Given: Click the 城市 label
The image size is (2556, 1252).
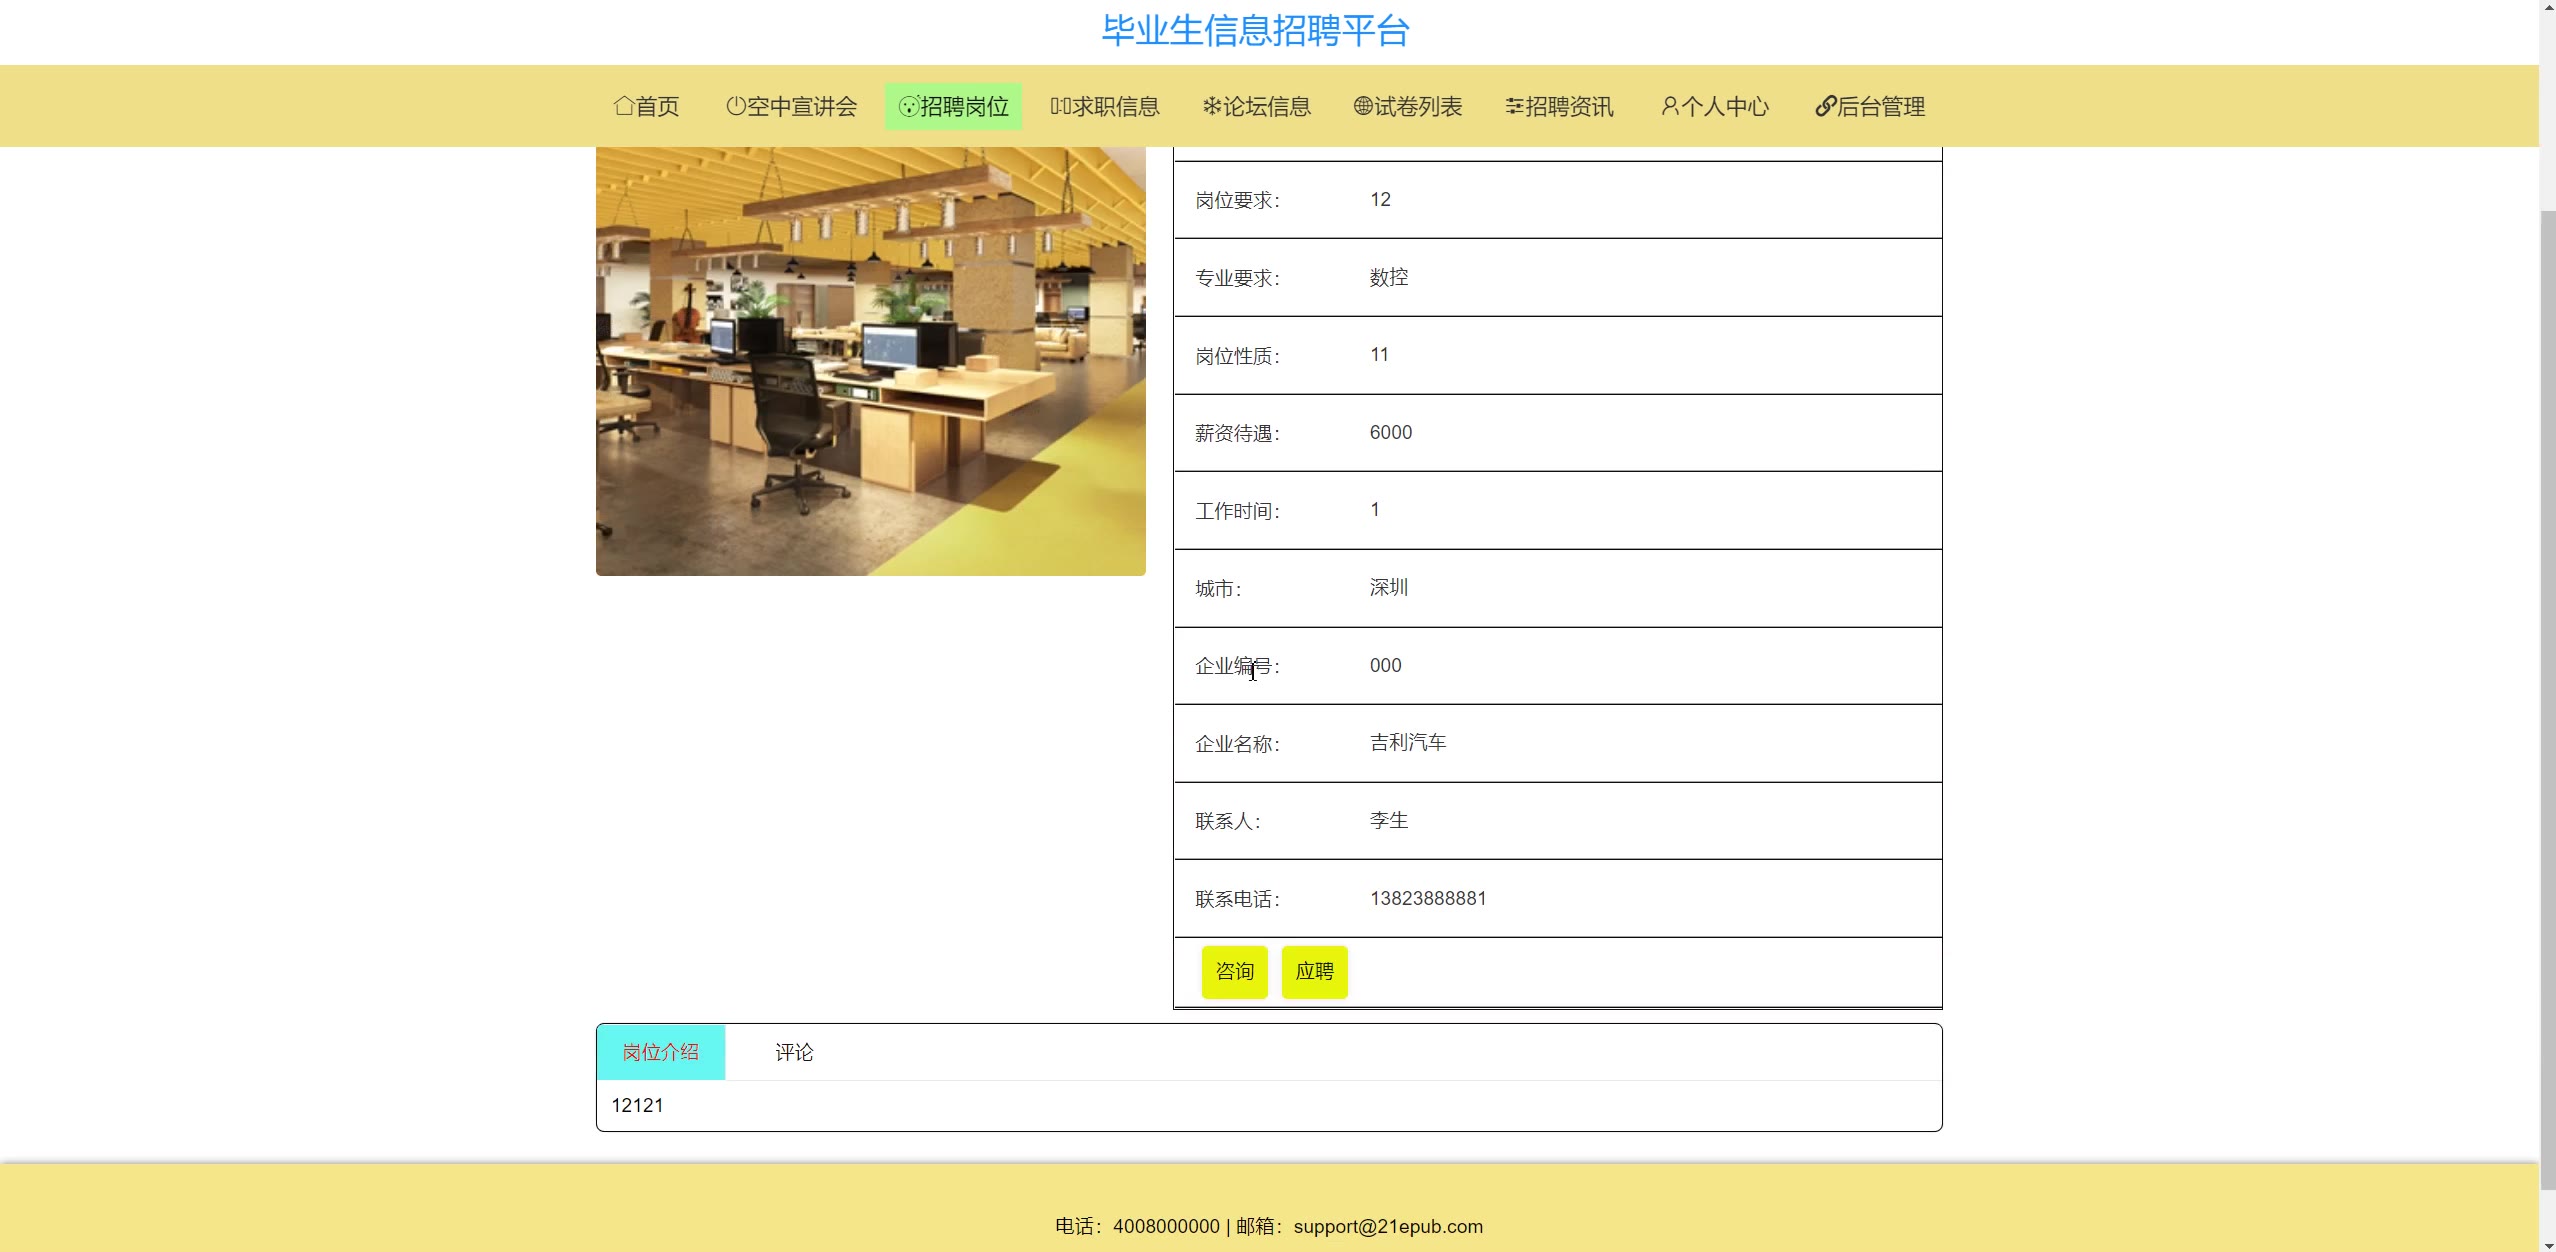Looking at the screenshot, I should pos(1218,589).
